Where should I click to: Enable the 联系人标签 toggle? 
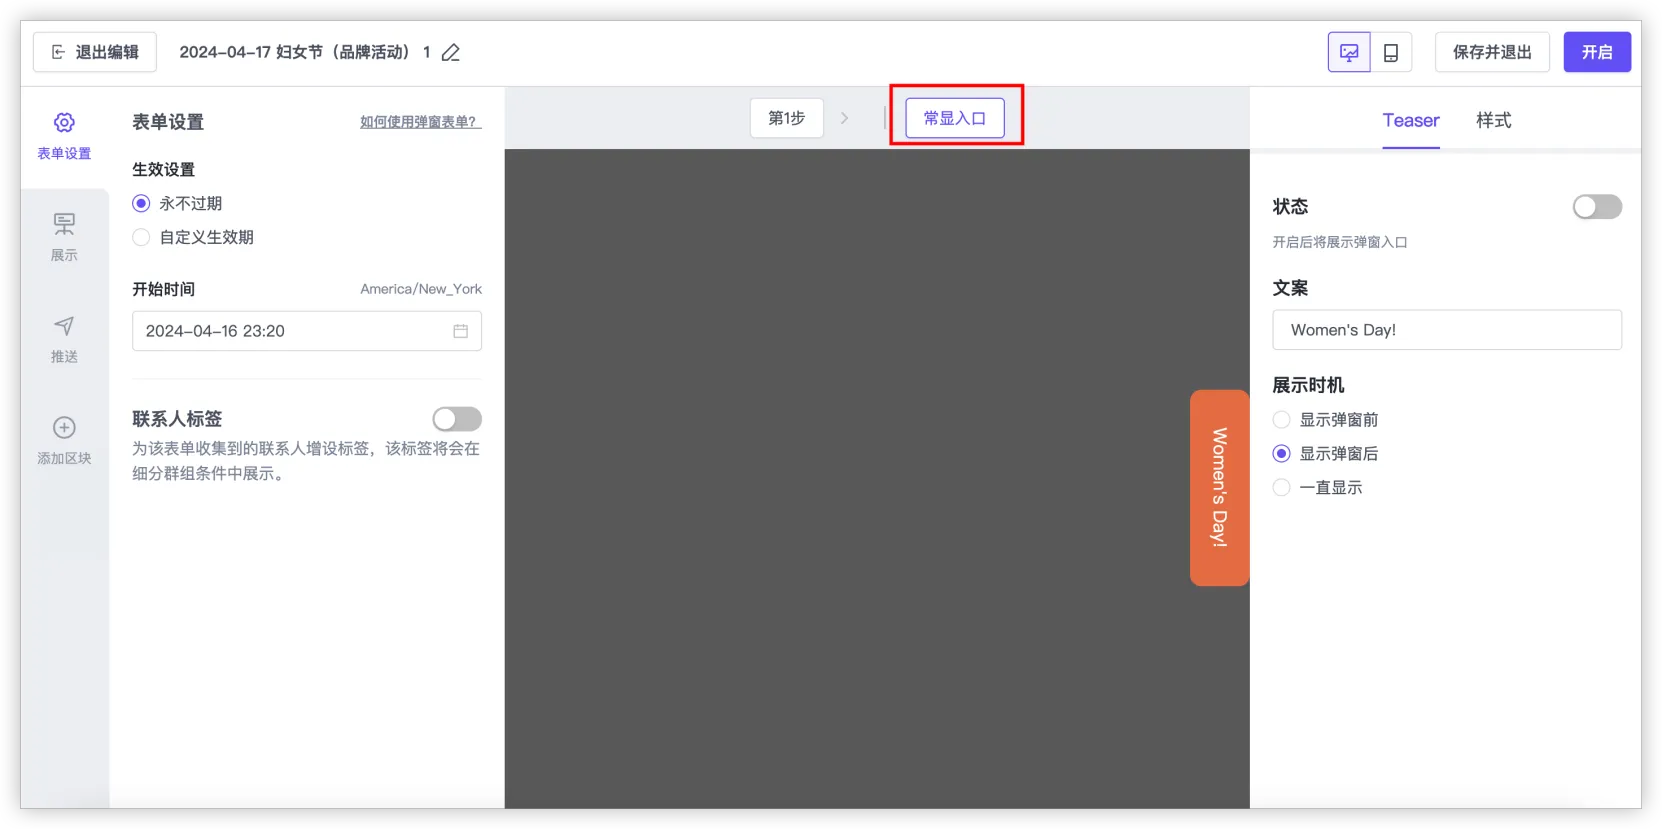tap(457, 419)
